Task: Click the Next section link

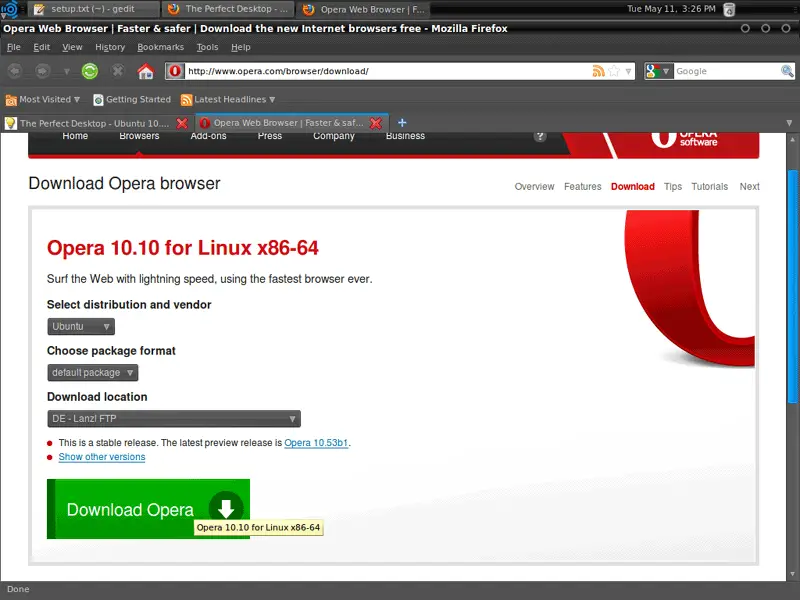Action: (749, 187)
